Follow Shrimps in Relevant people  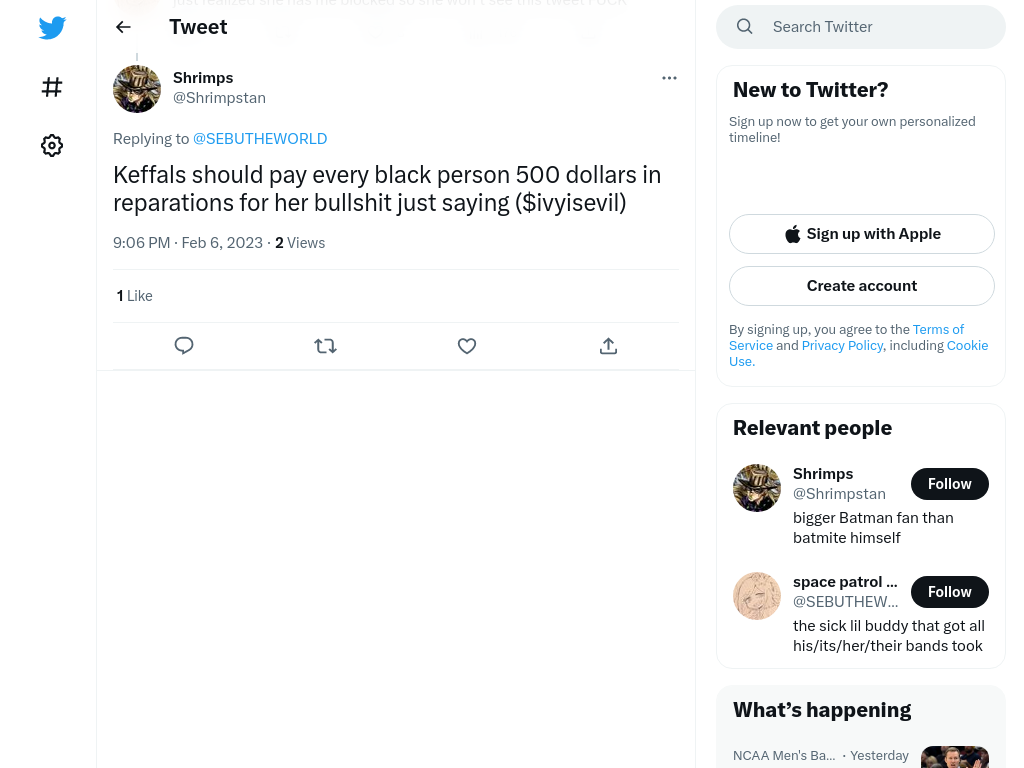click(x=950, y=484)
